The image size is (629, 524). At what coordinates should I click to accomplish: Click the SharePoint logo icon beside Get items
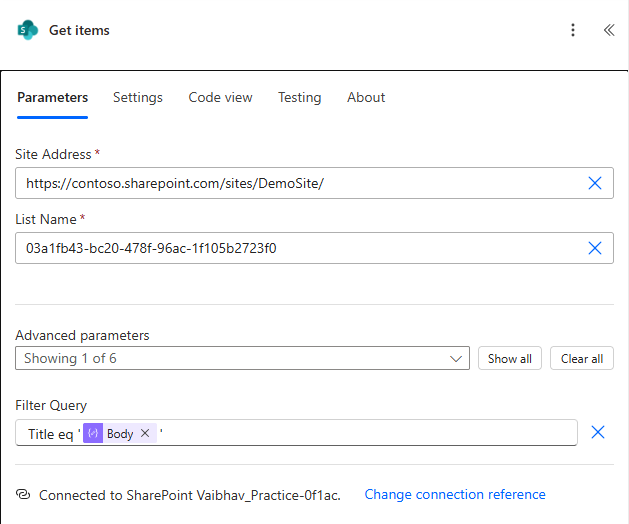[27, 30]
